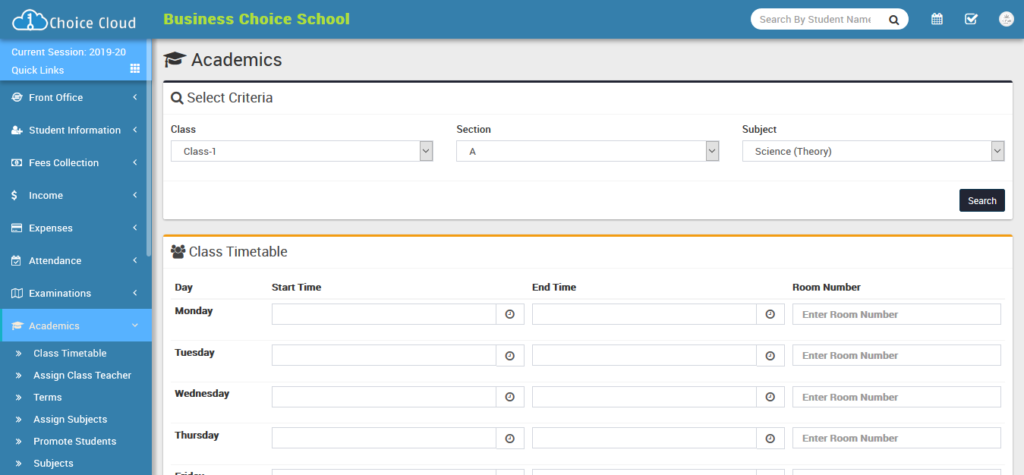Focus Tuesday Room Number field
Viewport: 1024px width, 475px height.
click(x=897, y=355)
